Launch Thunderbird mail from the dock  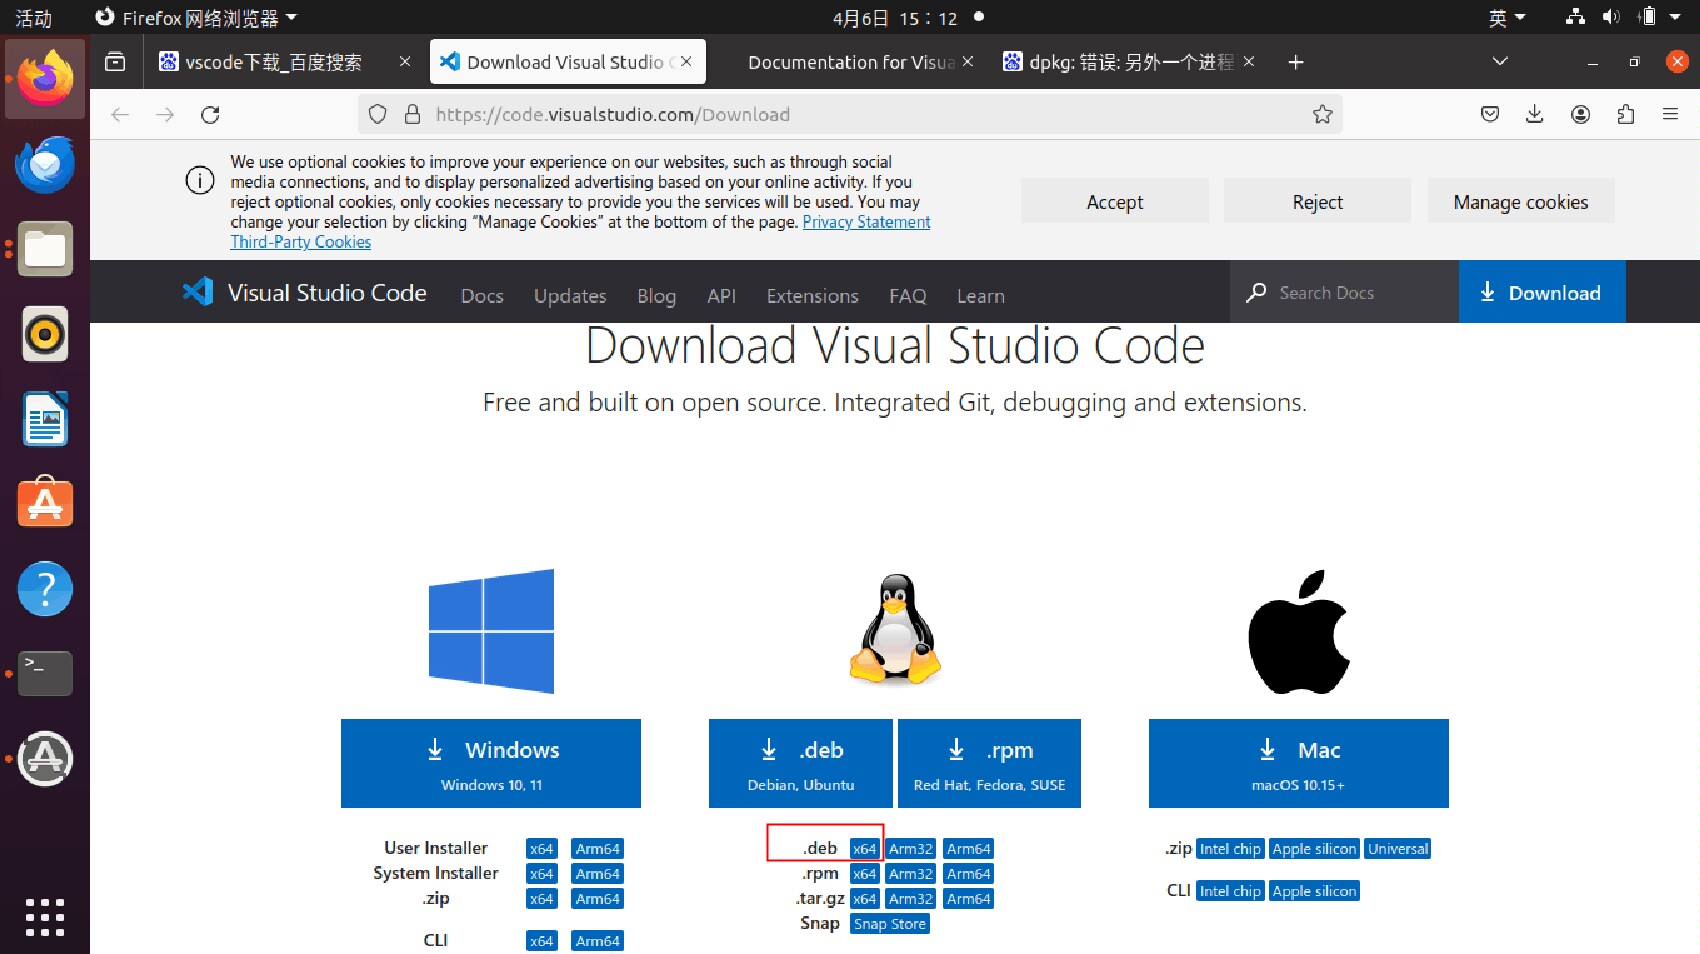[x=45, y=164]
